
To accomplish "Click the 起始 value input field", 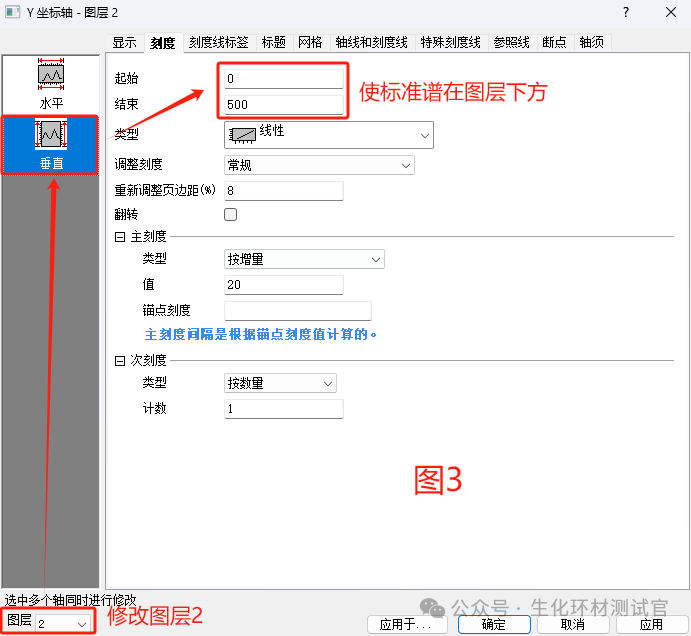I will click(284, 79).
